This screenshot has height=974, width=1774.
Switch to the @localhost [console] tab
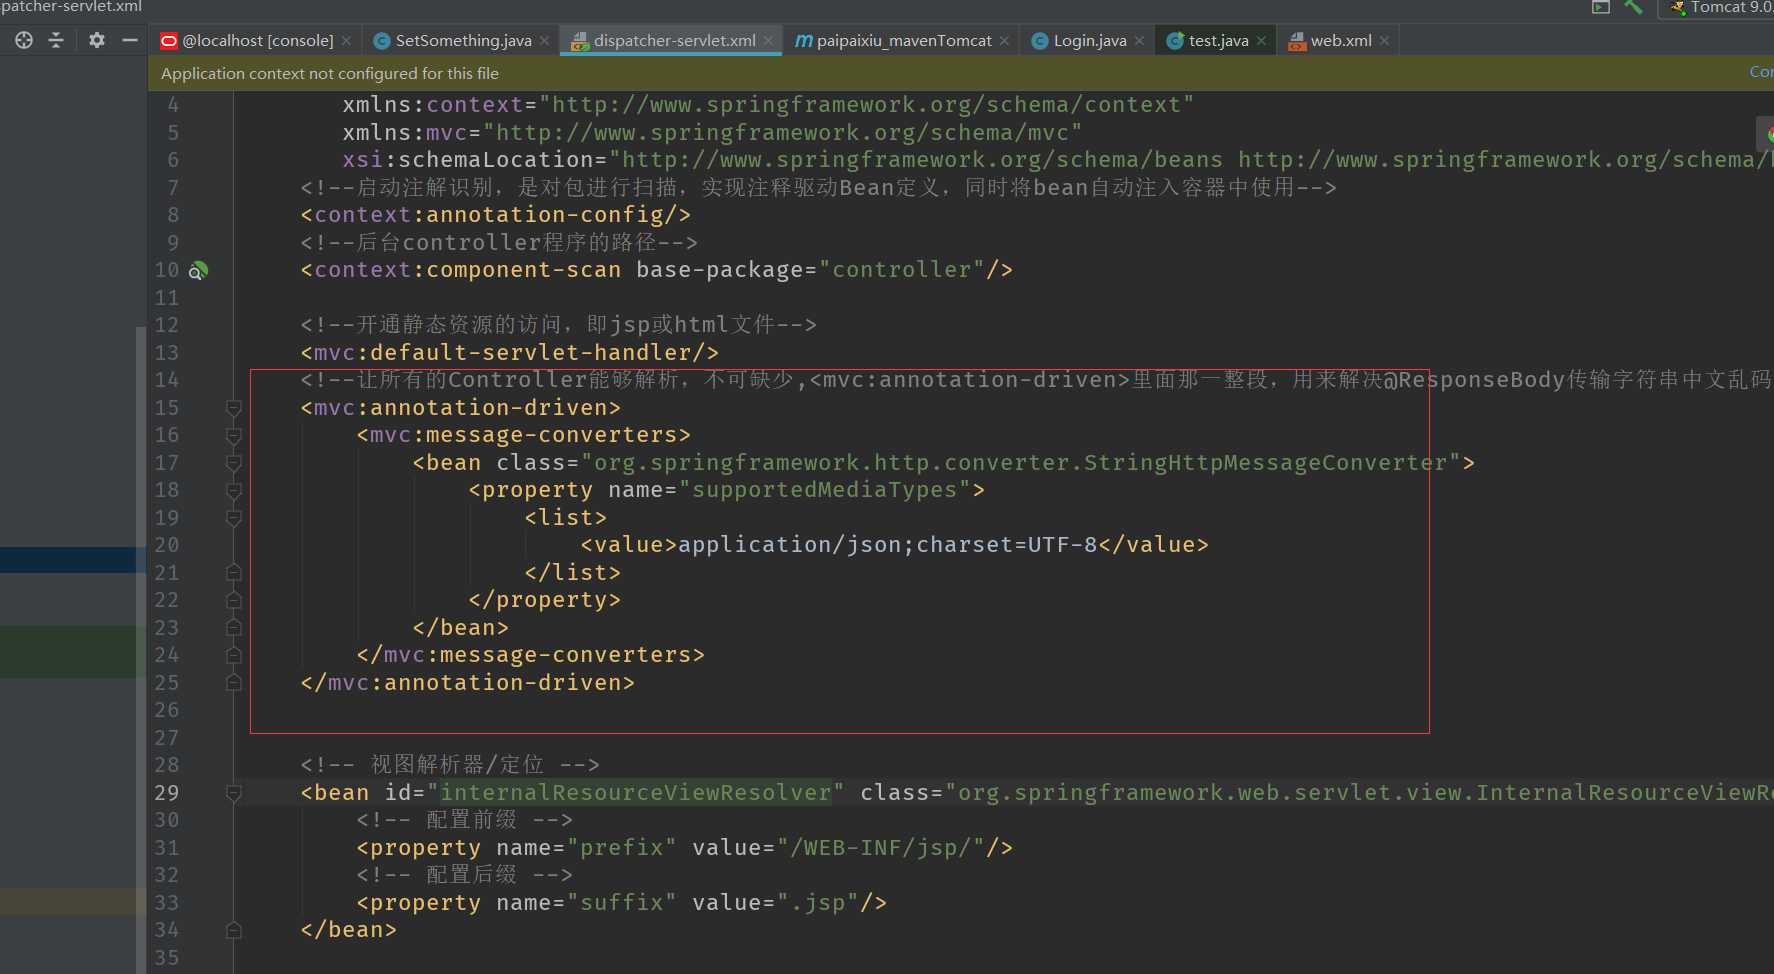[257, 41]
